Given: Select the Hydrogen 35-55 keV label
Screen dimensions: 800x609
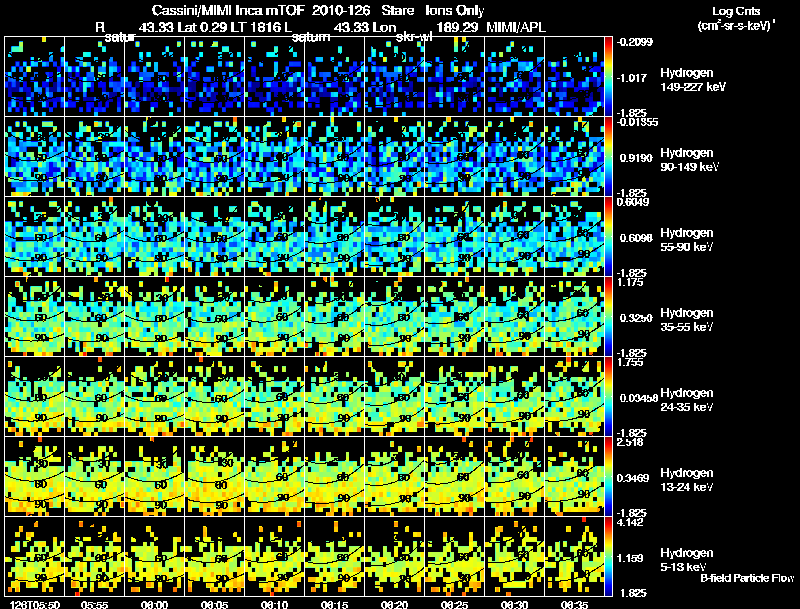Looking at the screenshot, I should coord(687,320).
